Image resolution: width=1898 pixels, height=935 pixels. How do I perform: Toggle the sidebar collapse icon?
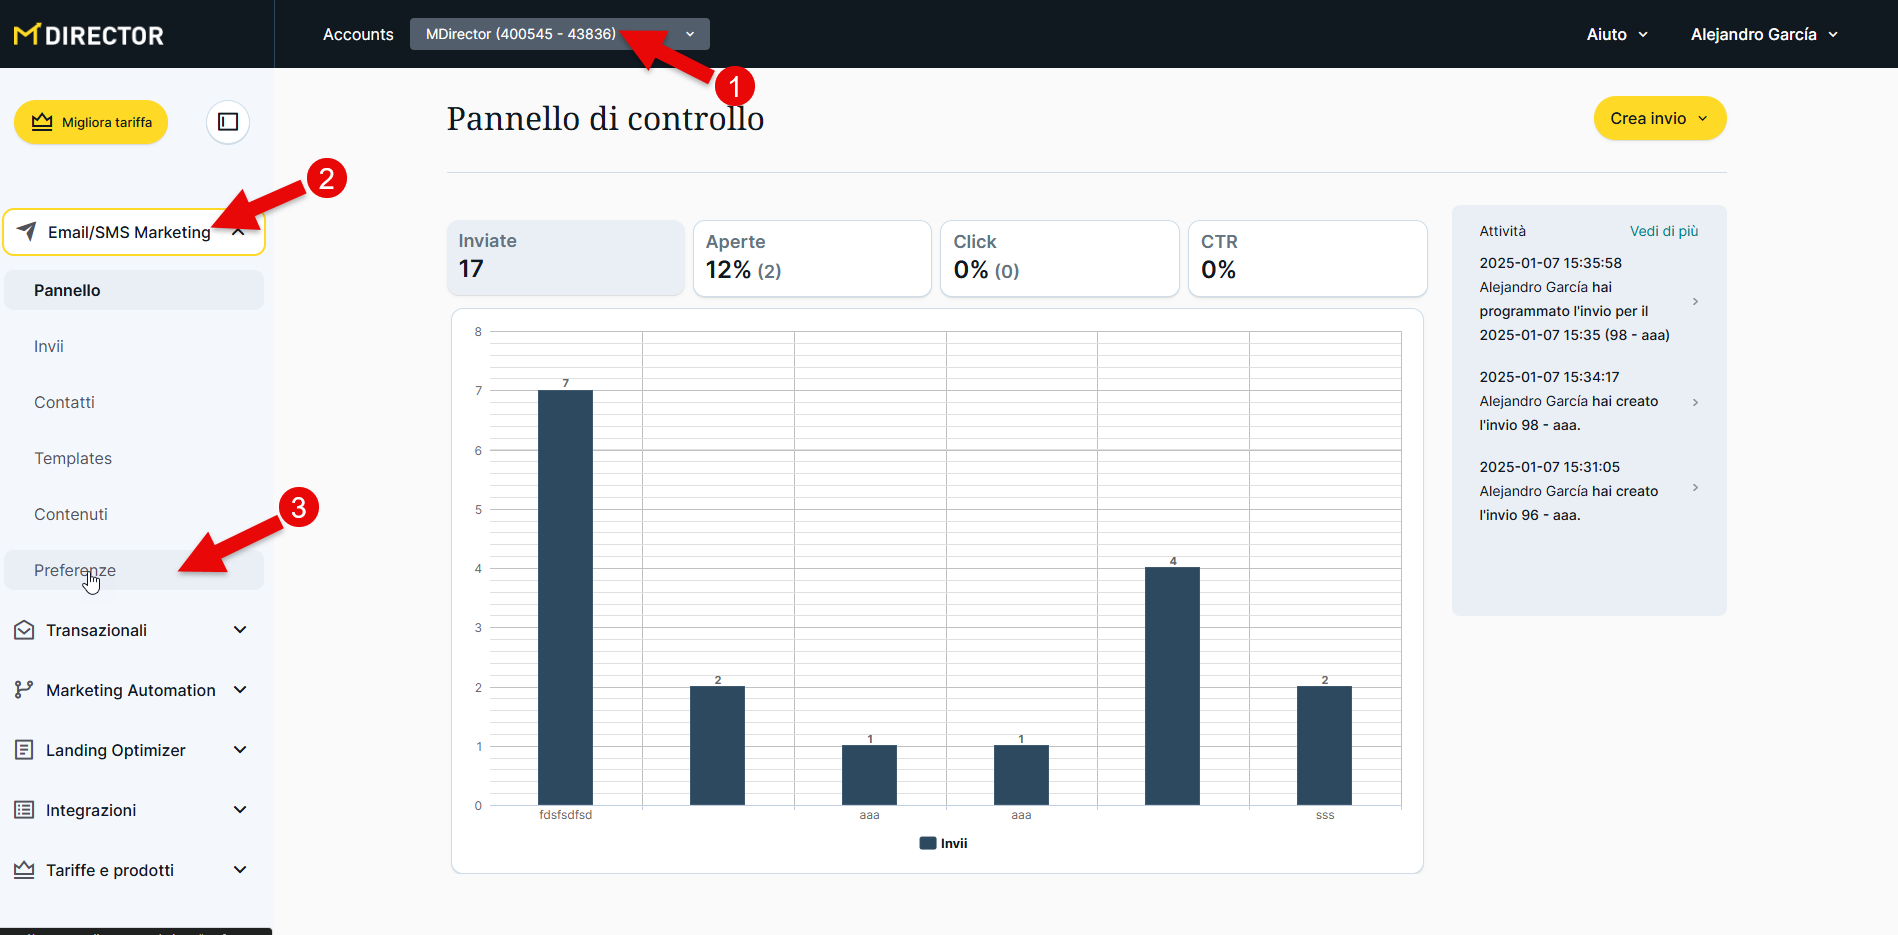click(228, 122)
